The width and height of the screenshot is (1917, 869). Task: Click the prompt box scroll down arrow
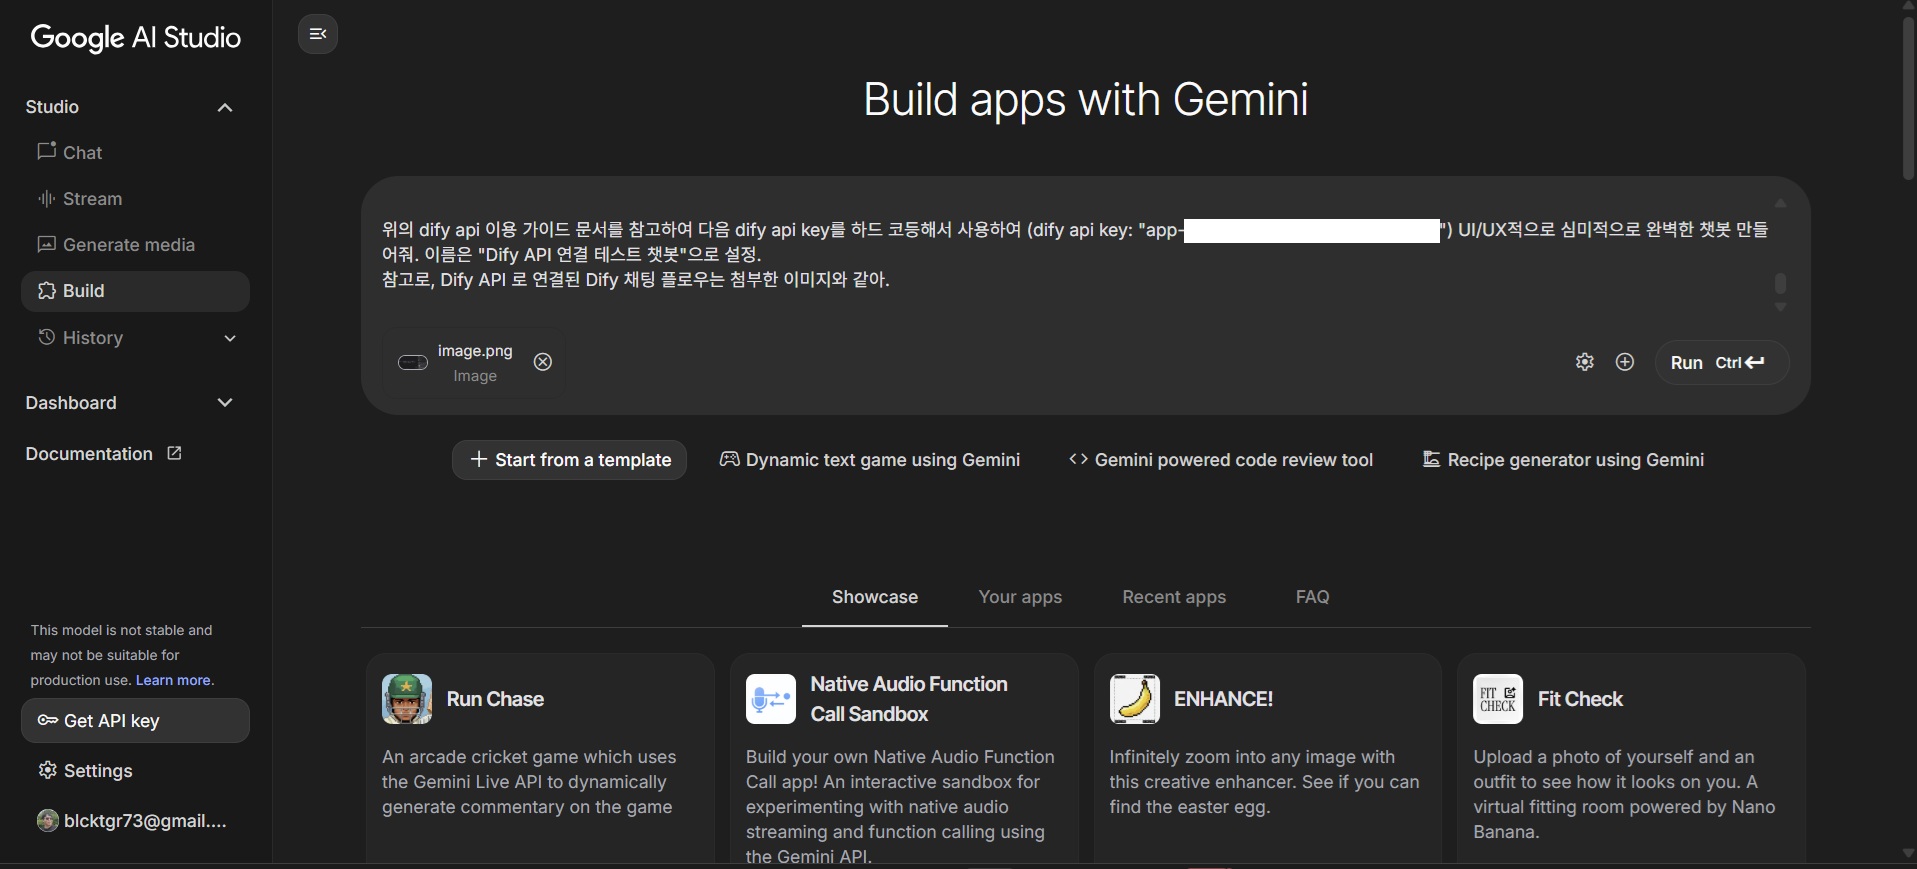click(1780, 307)
